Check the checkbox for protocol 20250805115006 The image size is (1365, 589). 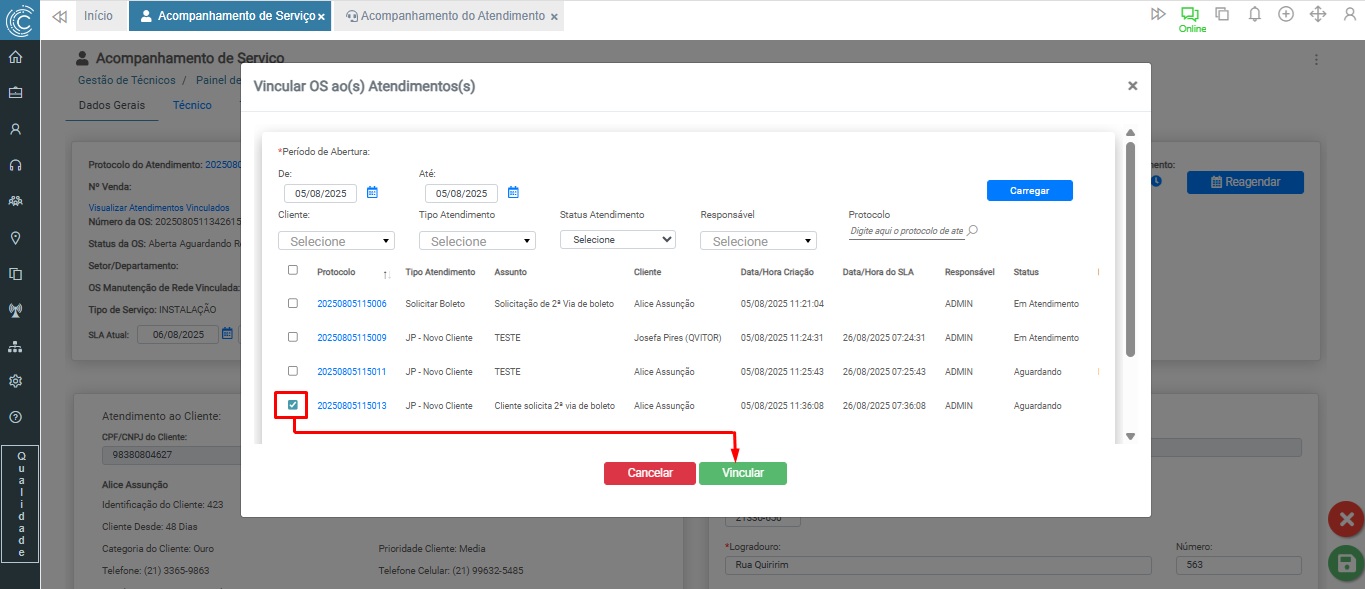pyautogui.click(x=292, y=303)
